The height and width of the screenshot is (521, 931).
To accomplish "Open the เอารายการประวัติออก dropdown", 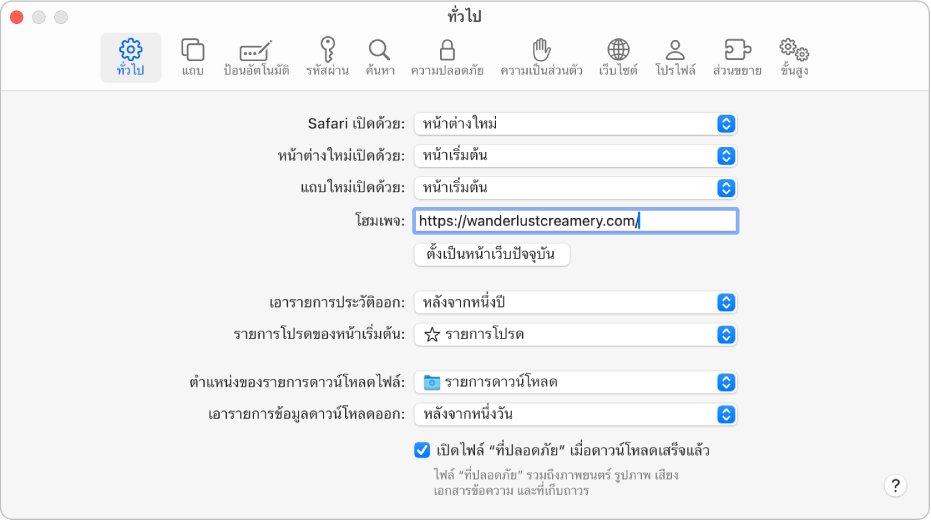I will [x=576, y=301].
